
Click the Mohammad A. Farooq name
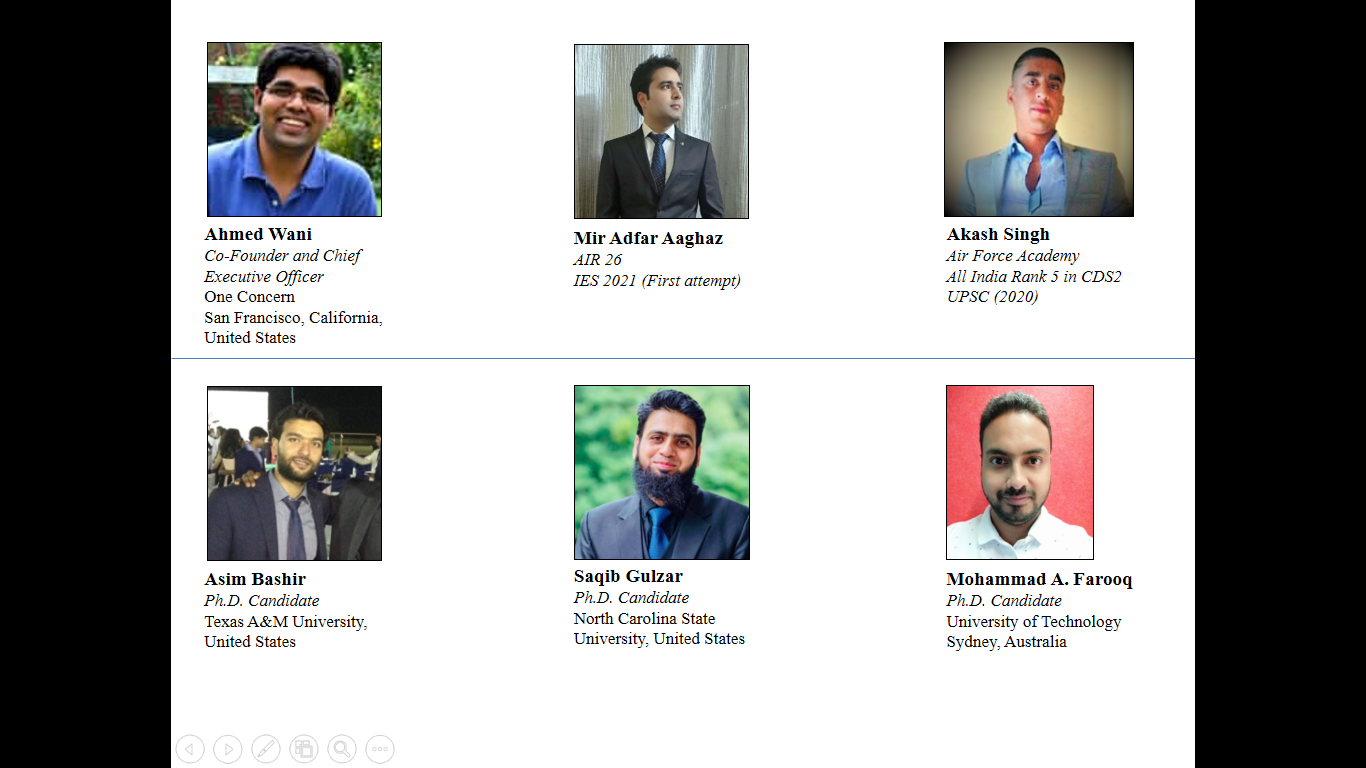click(x=1039, y=579)
